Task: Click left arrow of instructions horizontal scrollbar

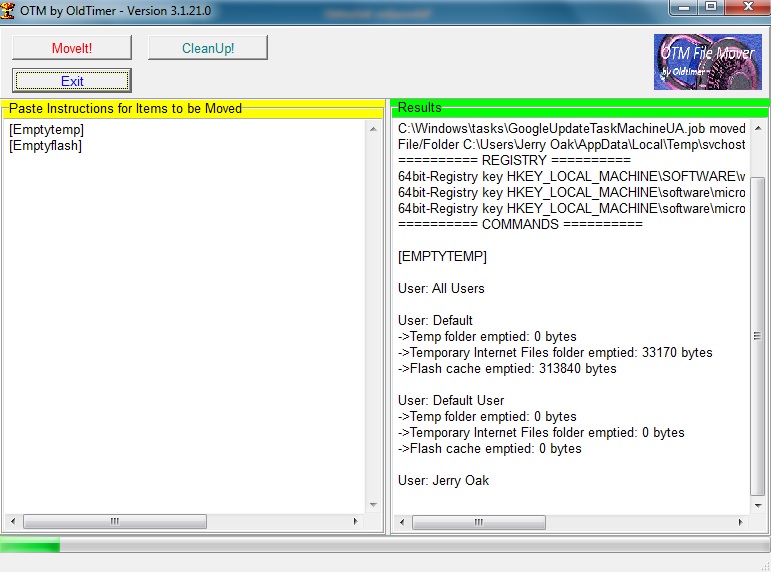Action: click(x=13, y=522)
